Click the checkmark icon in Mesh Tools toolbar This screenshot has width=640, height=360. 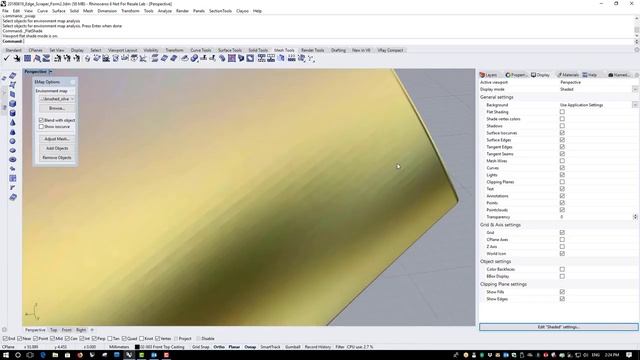point(6,58)
